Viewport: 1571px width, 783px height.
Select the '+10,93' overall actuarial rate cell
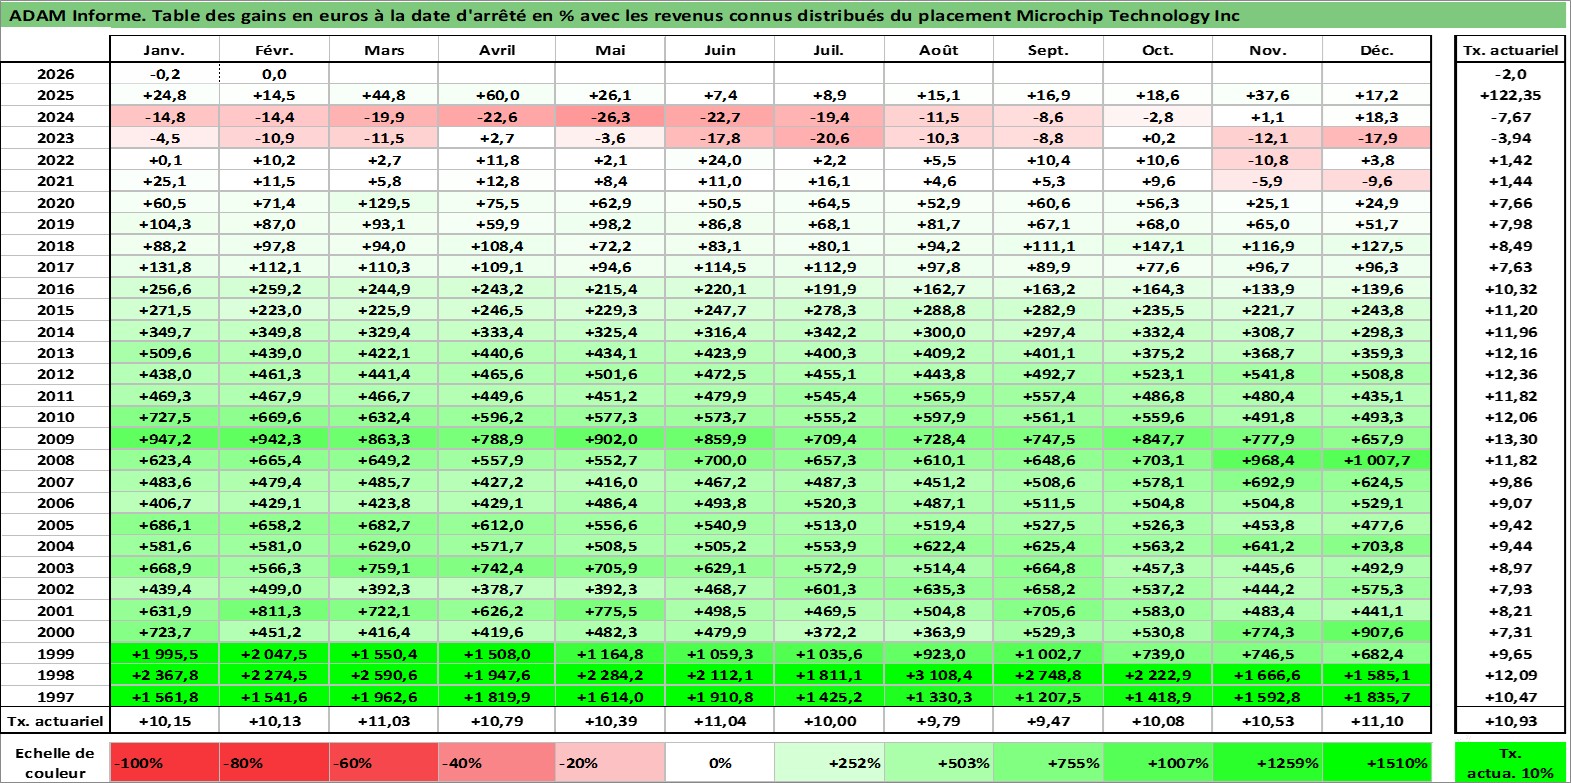tap(1510, 721)
